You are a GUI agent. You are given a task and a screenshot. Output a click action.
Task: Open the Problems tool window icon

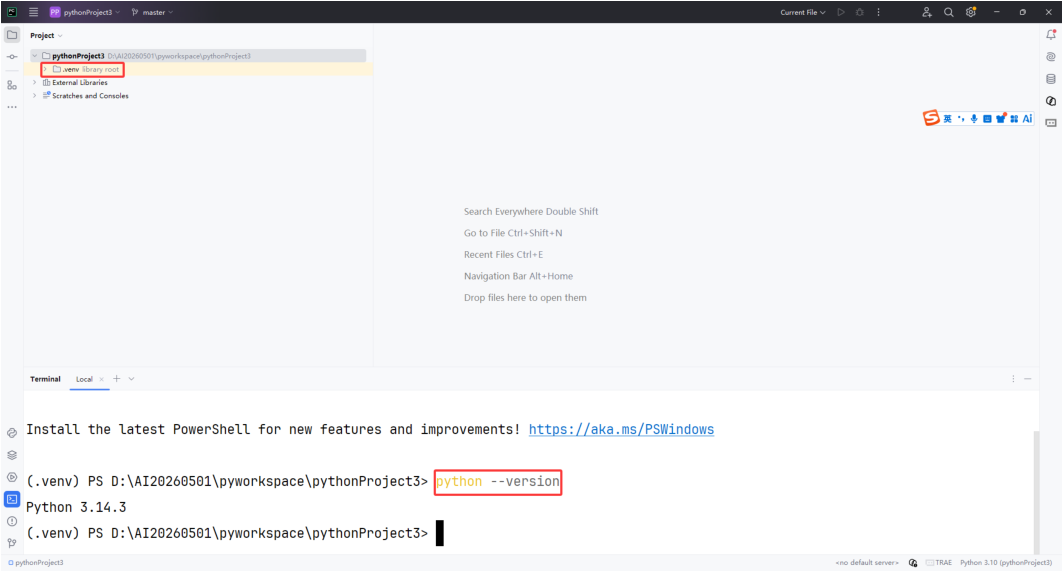tap(12, 521)
